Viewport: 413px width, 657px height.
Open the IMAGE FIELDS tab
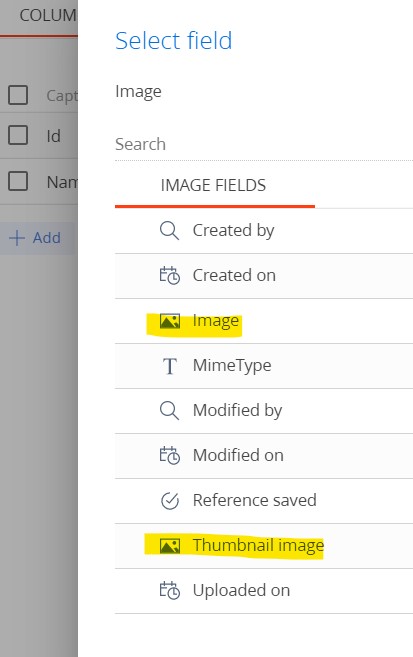pos(214,186)
